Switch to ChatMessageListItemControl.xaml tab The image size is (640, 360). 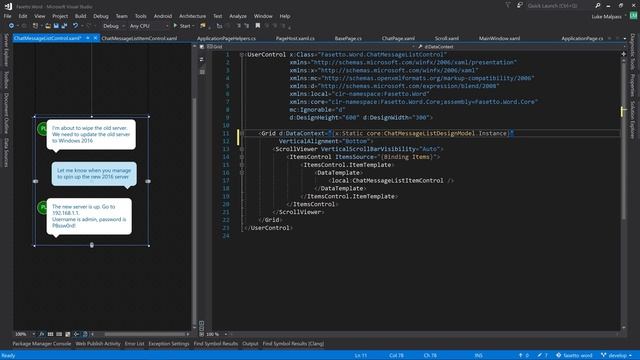tap(139, 38)
